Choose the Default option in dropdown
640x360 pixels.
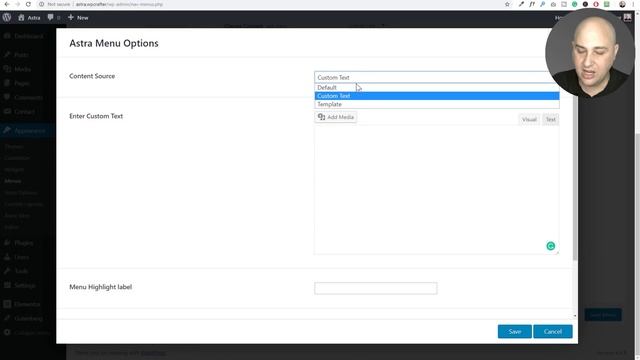tap(437, 87)
